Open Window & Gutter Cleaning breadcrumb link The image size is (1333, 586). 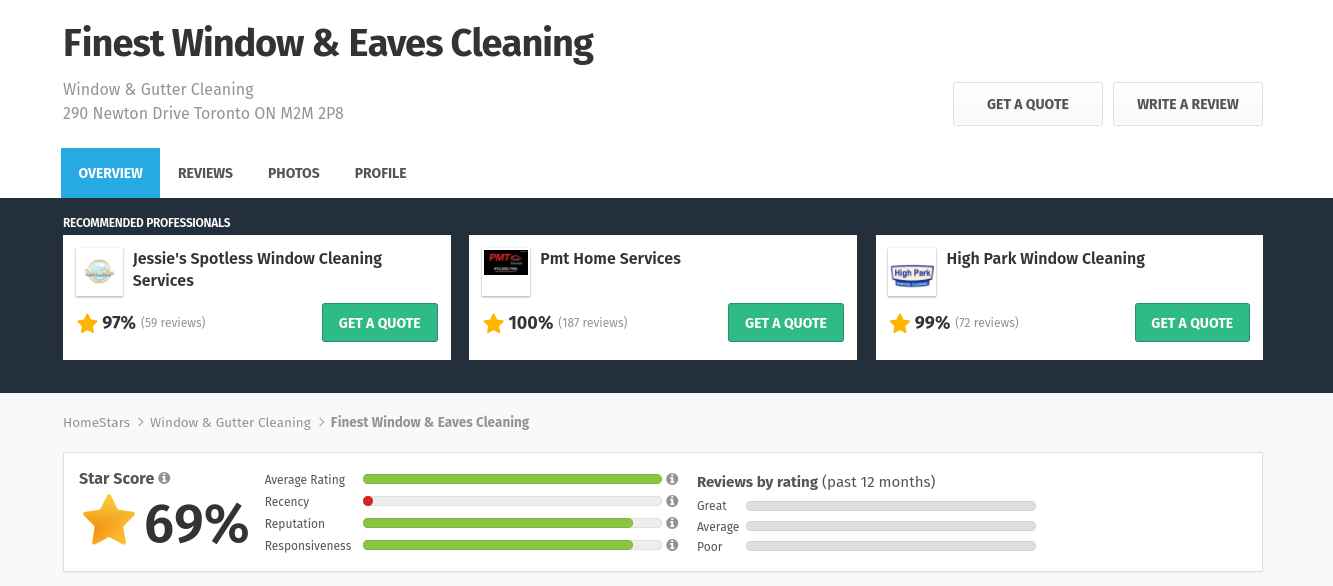point(230,422)
